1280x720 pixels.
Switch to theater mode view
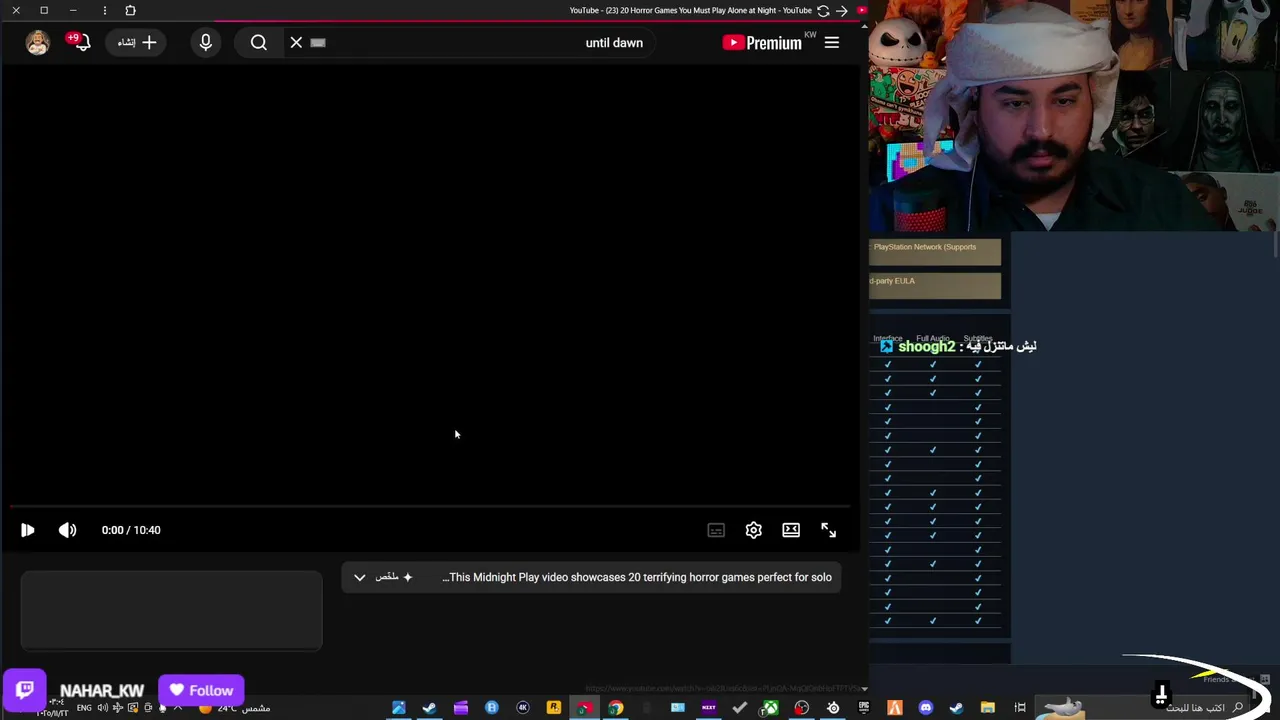(791, 530)
